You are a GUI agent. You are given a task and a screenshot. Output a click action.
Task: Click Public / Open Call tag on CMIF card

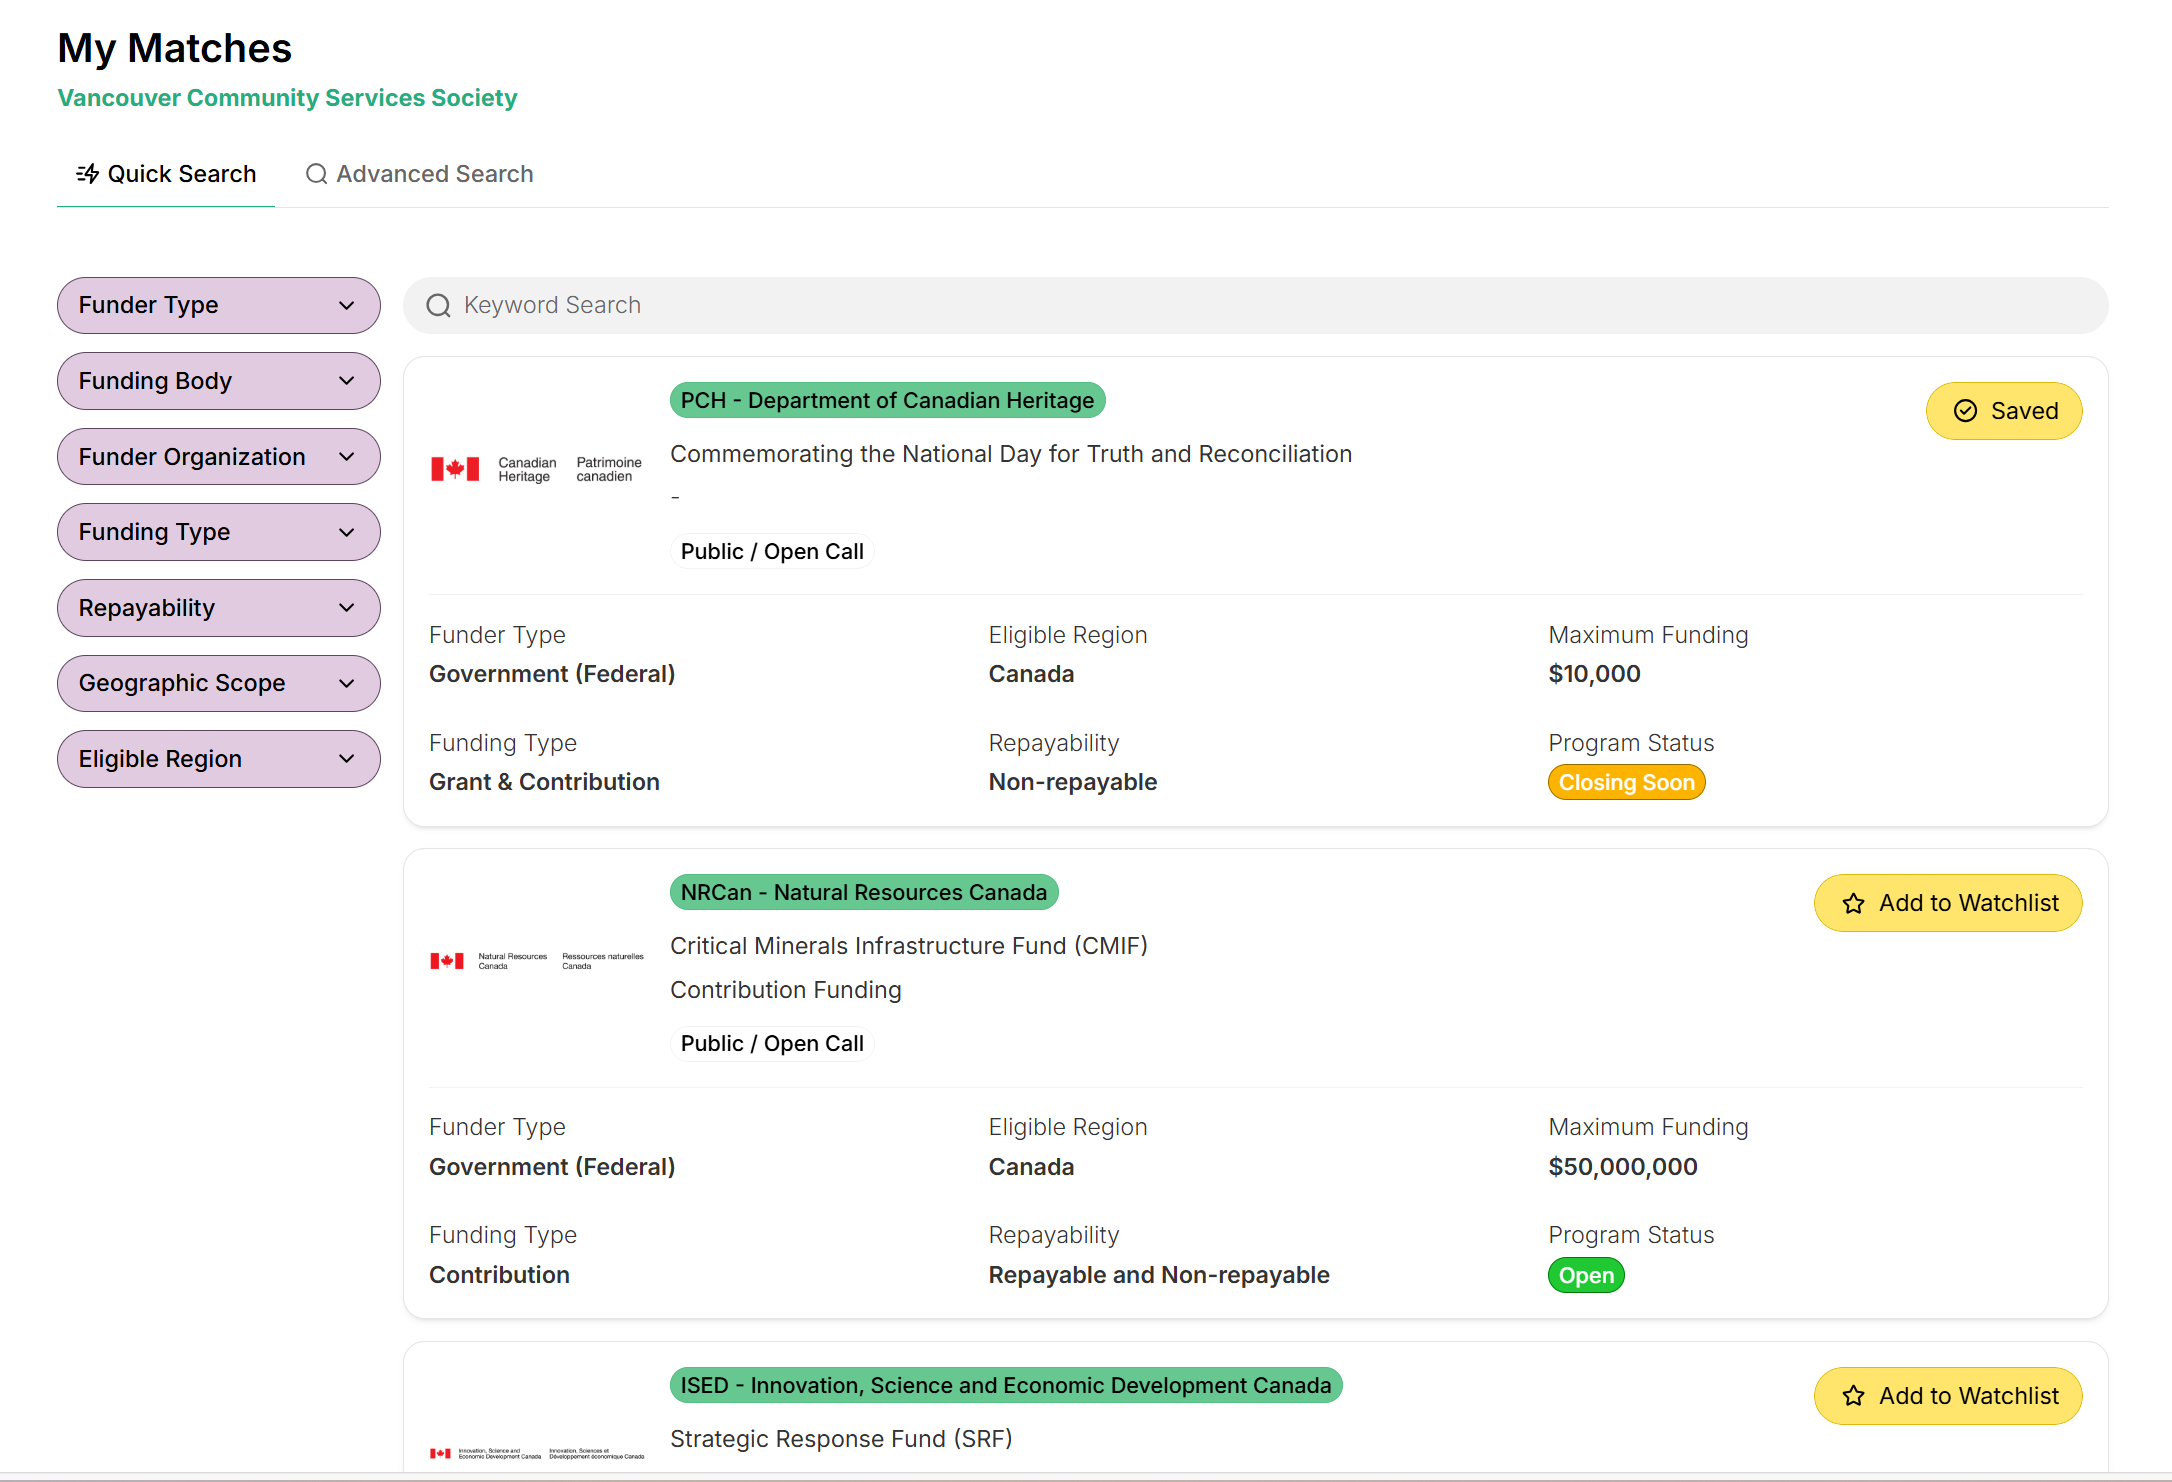point(772,1044)
